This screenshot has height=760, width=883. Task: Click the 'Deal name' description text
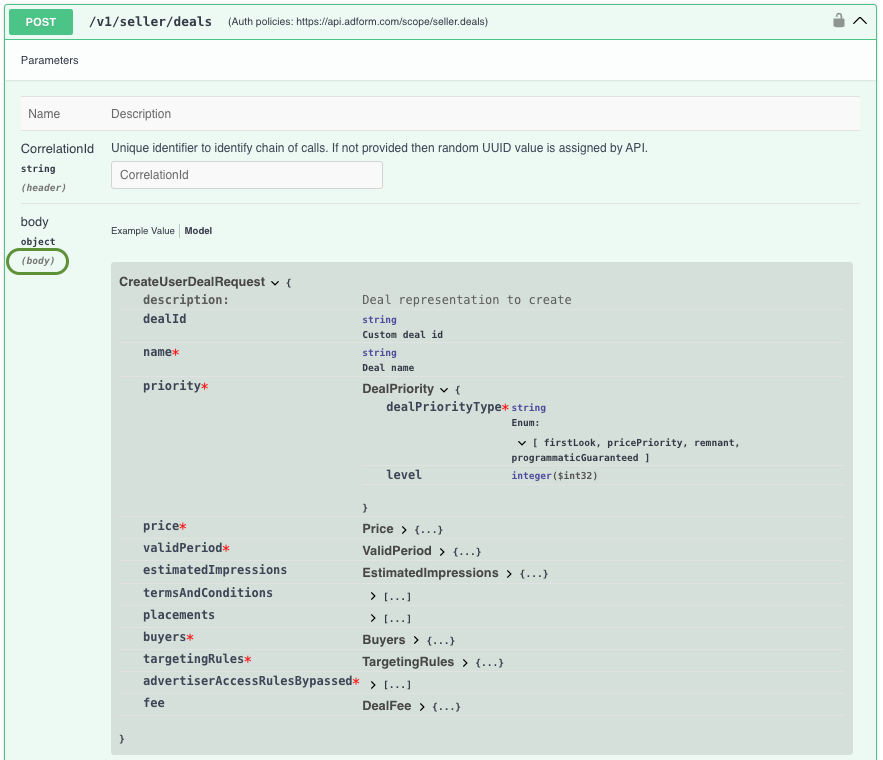pyautogui.click(x=388, y=368)
